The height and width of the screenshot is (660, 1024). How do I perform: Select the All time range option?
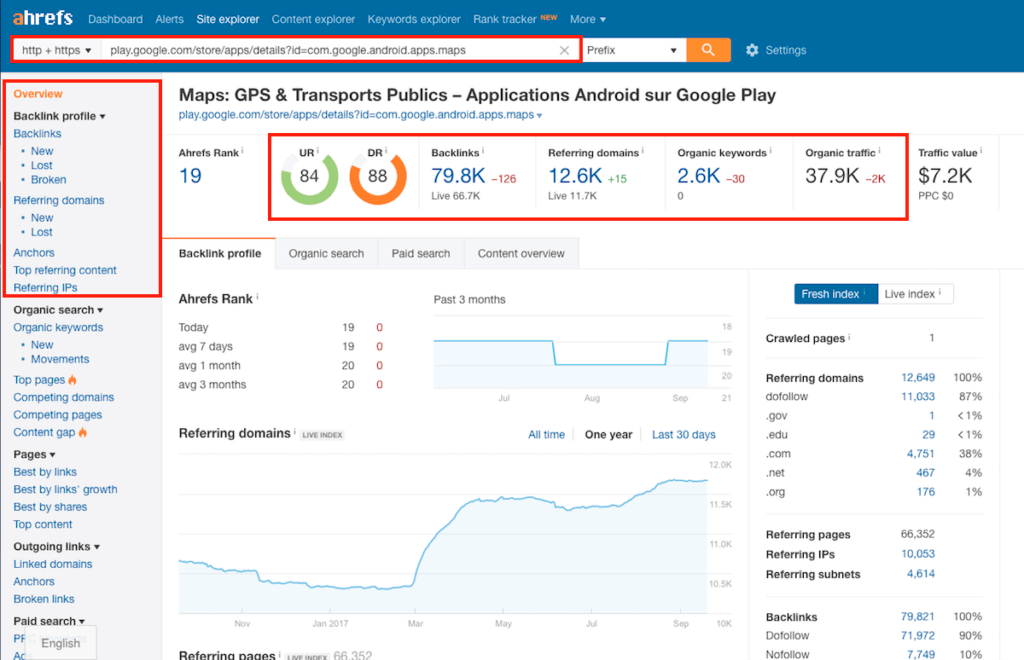coord(546,435)
